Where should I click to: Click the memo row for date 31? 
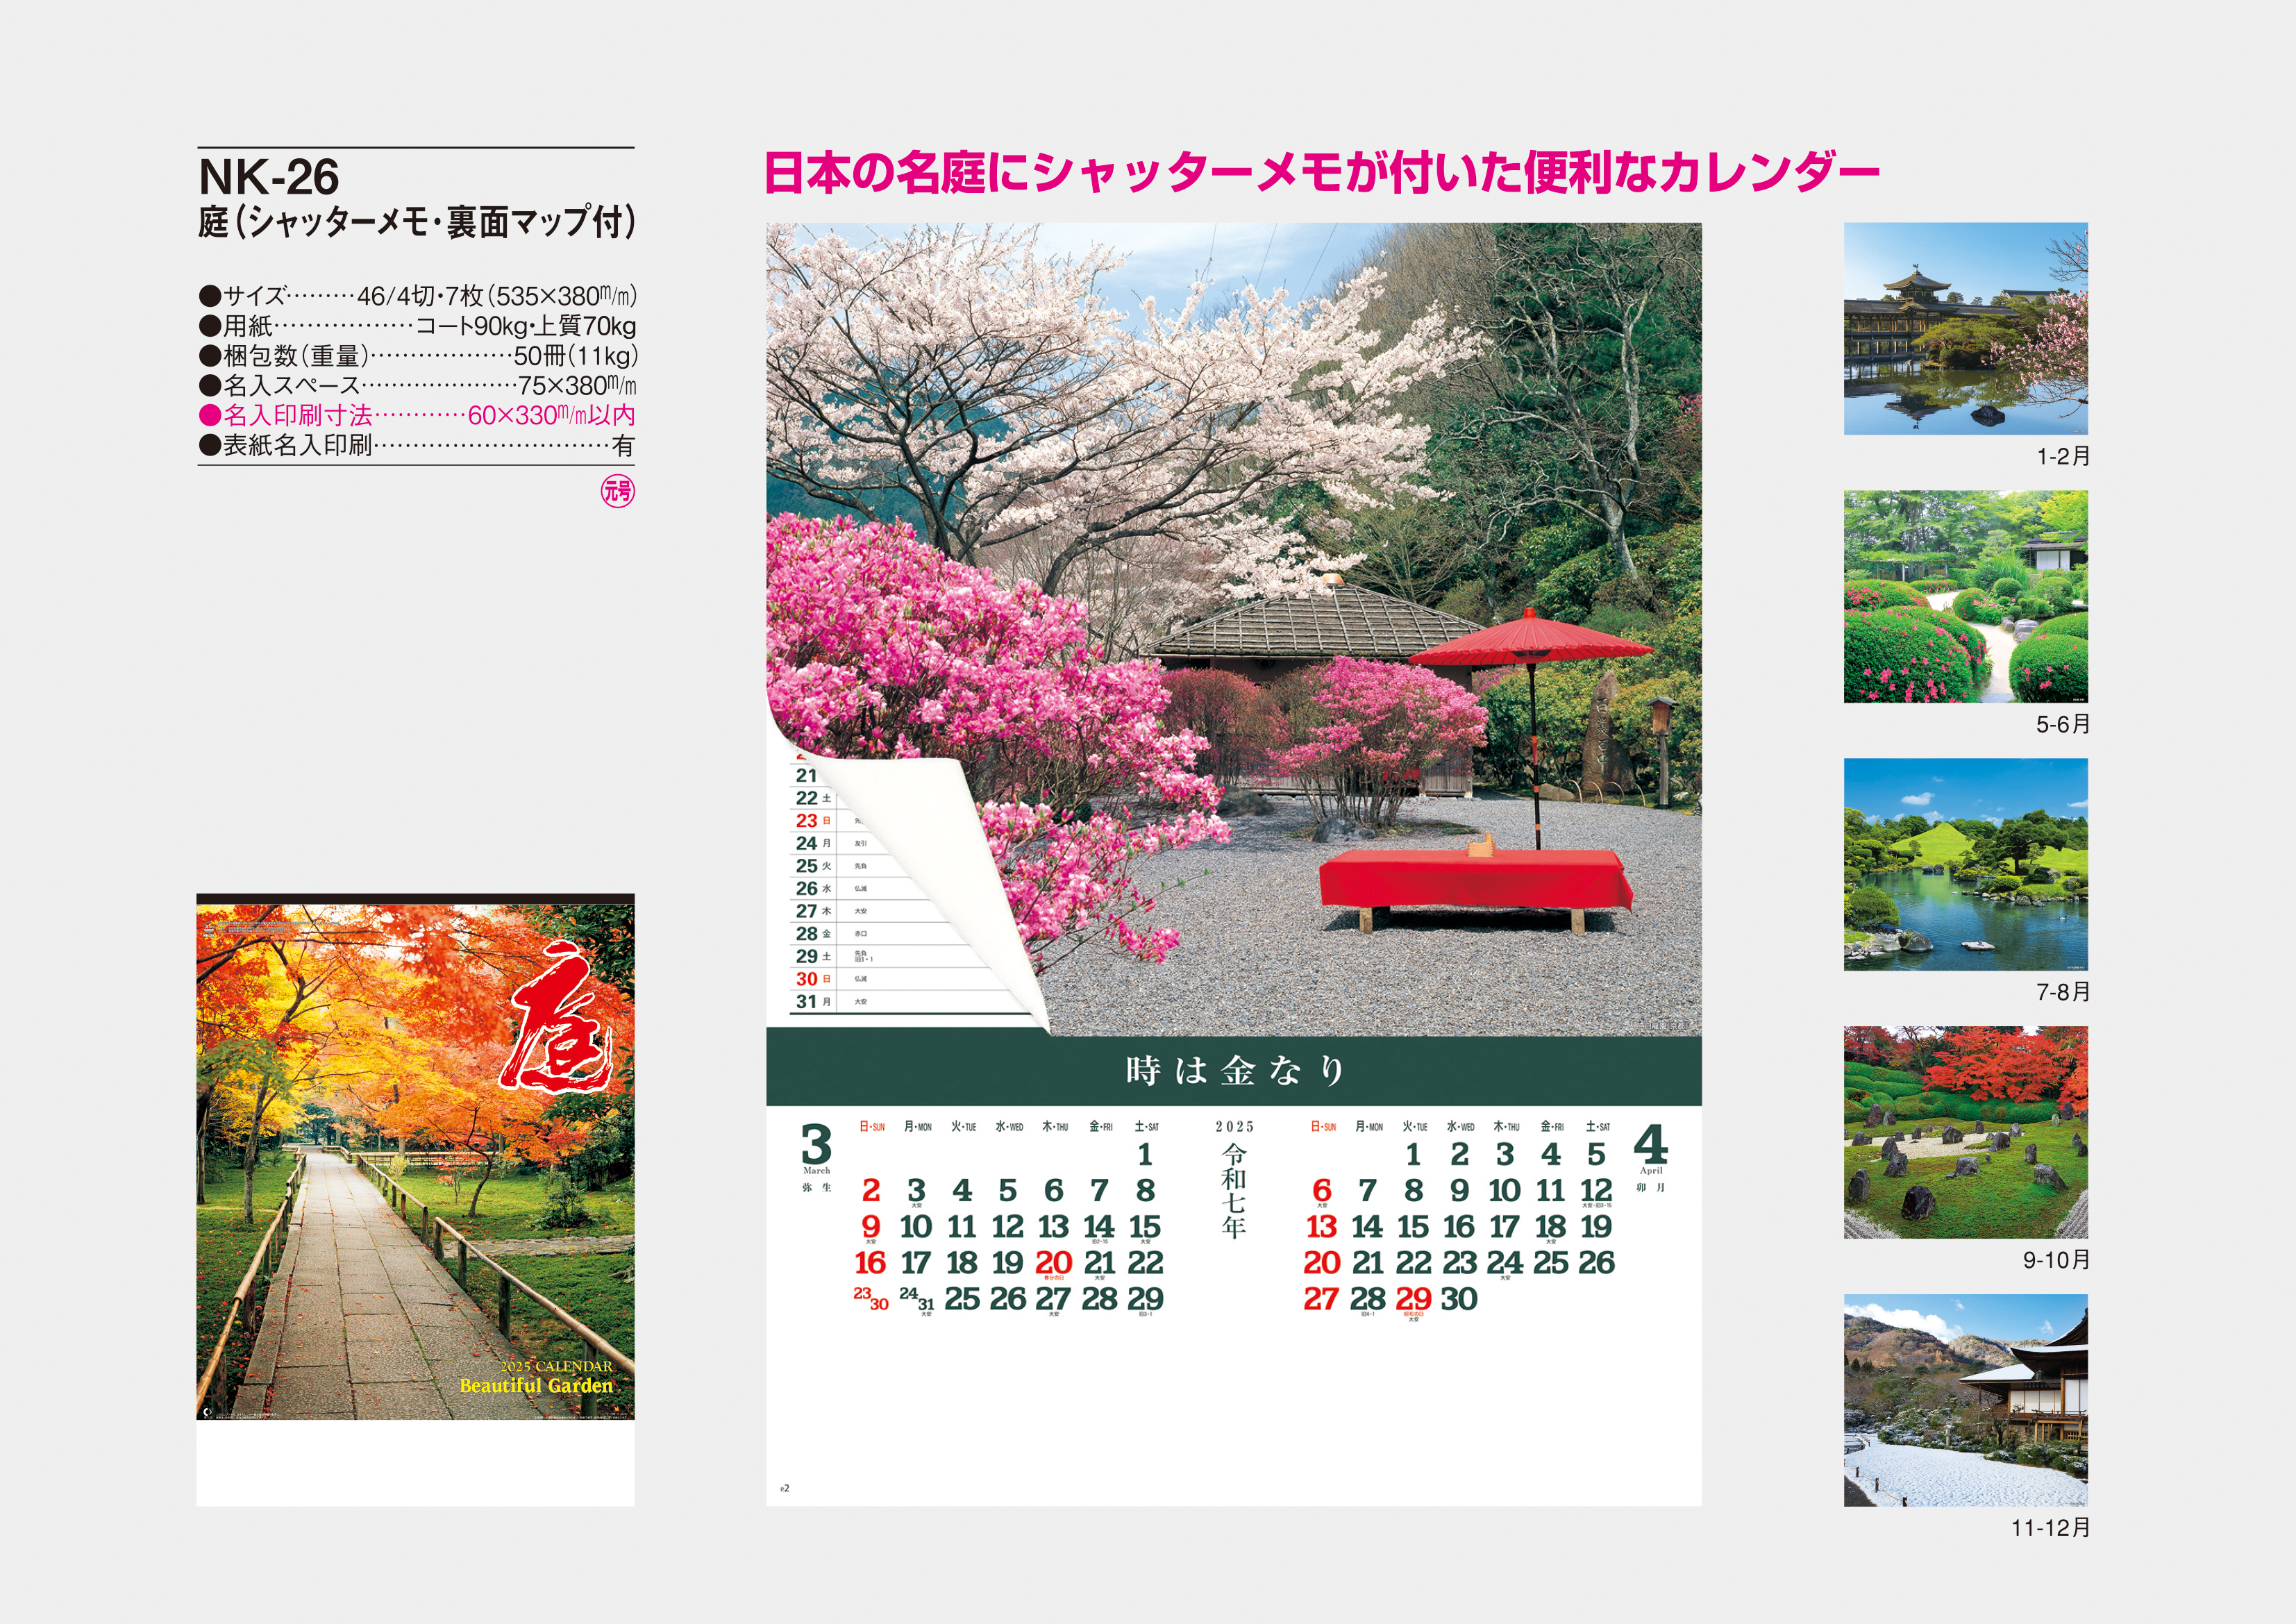pos(900,1002)
